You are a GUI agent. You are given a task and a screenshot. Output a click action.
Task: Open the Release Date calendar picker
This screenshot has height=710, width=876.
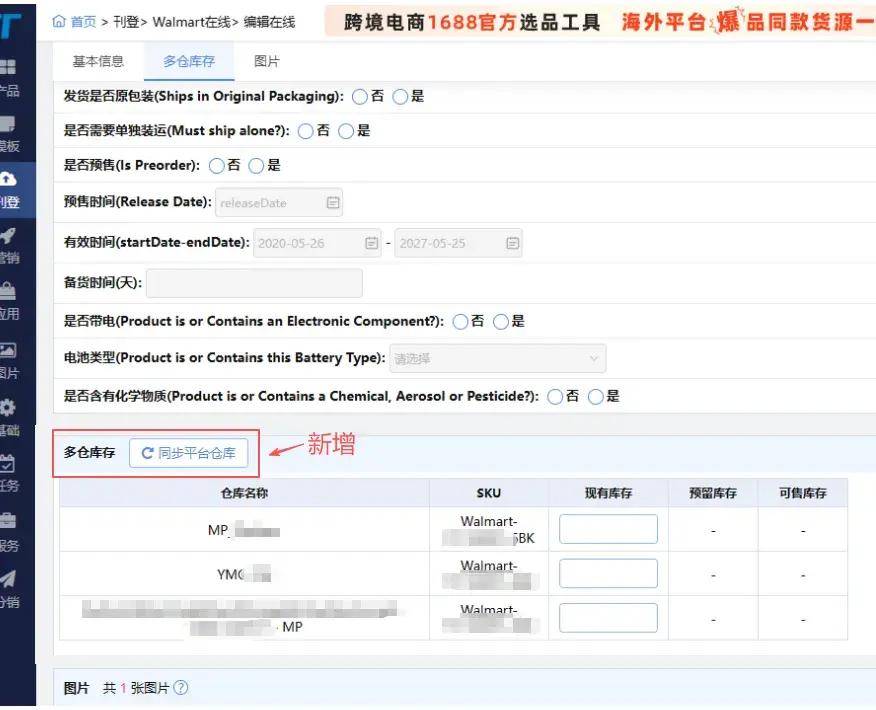click(x=333, y=203)
